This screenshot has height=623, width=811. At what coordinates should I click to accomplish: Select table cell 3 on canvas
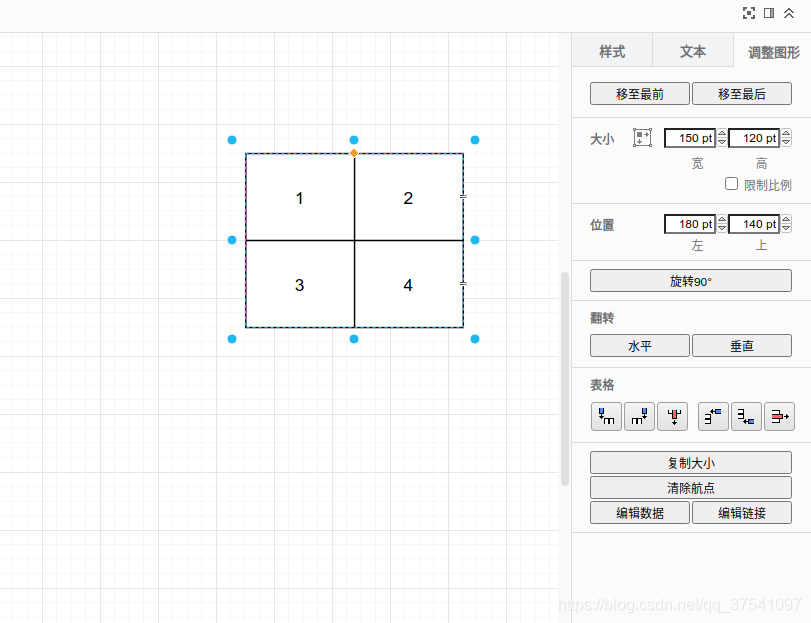pyautogui.click(x=300, y=284)
